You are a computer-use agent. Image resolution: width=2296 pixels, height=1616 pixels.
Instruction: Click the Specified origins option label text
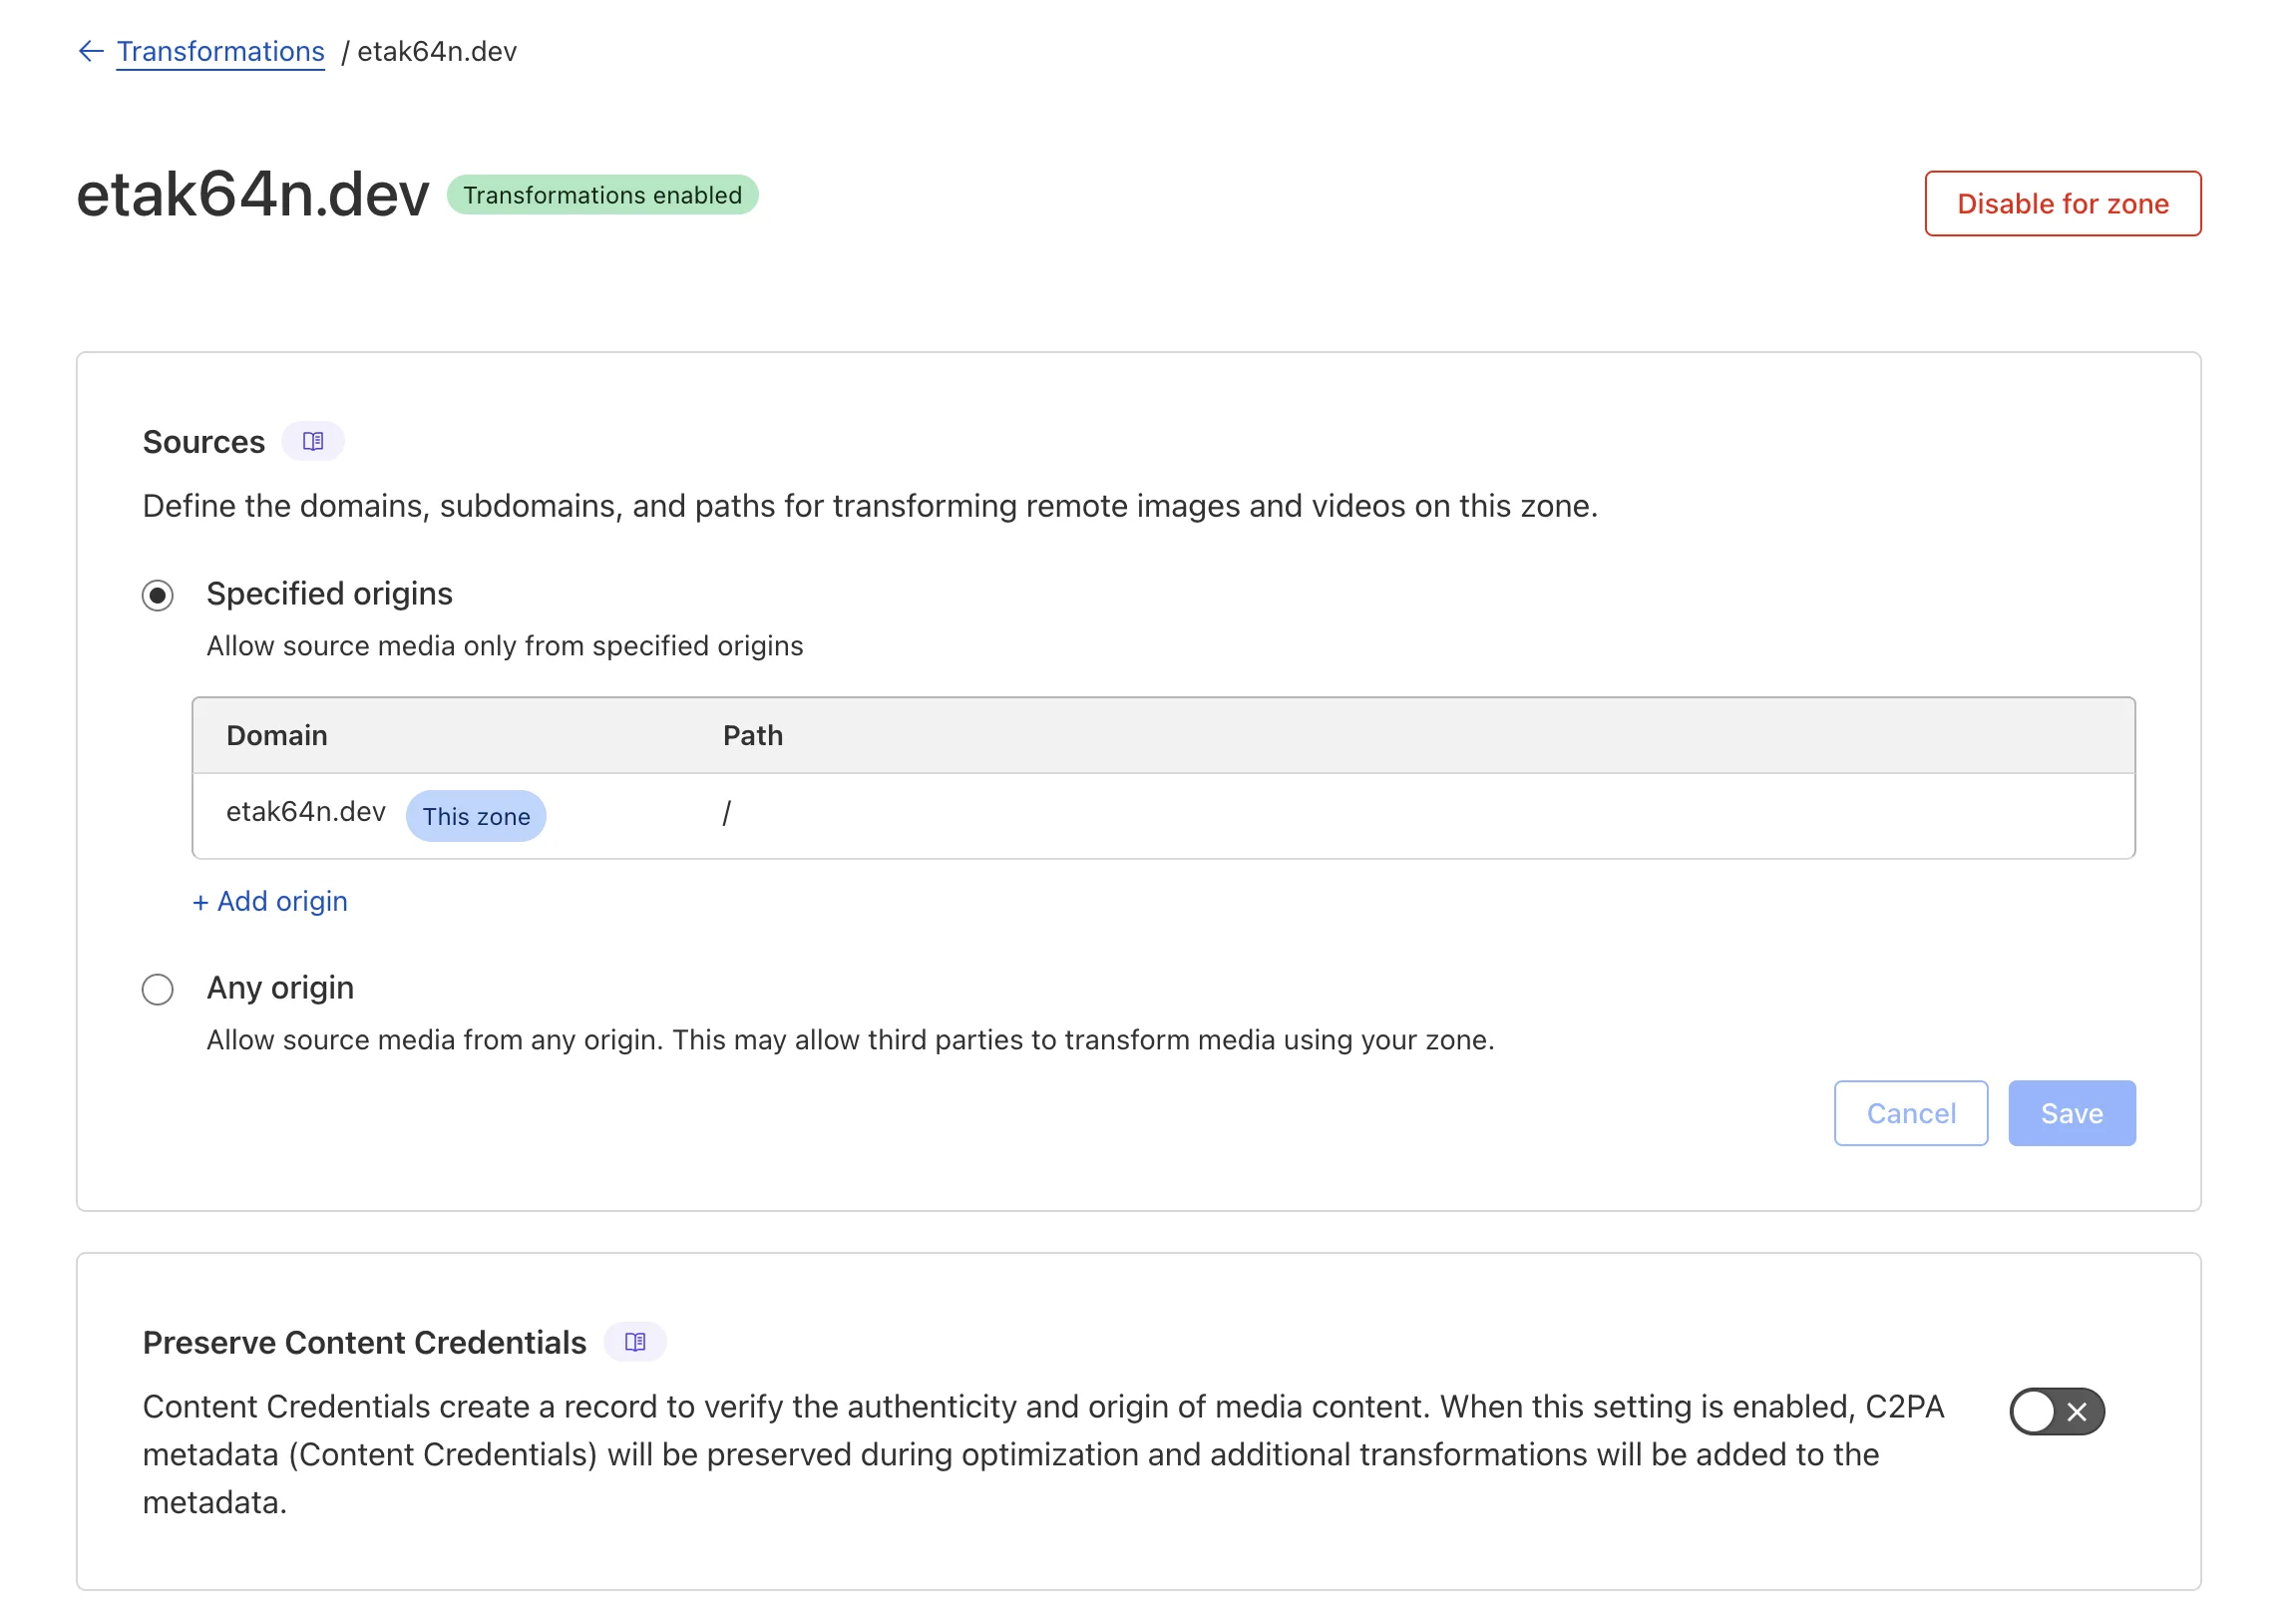(x=329, y=594)
